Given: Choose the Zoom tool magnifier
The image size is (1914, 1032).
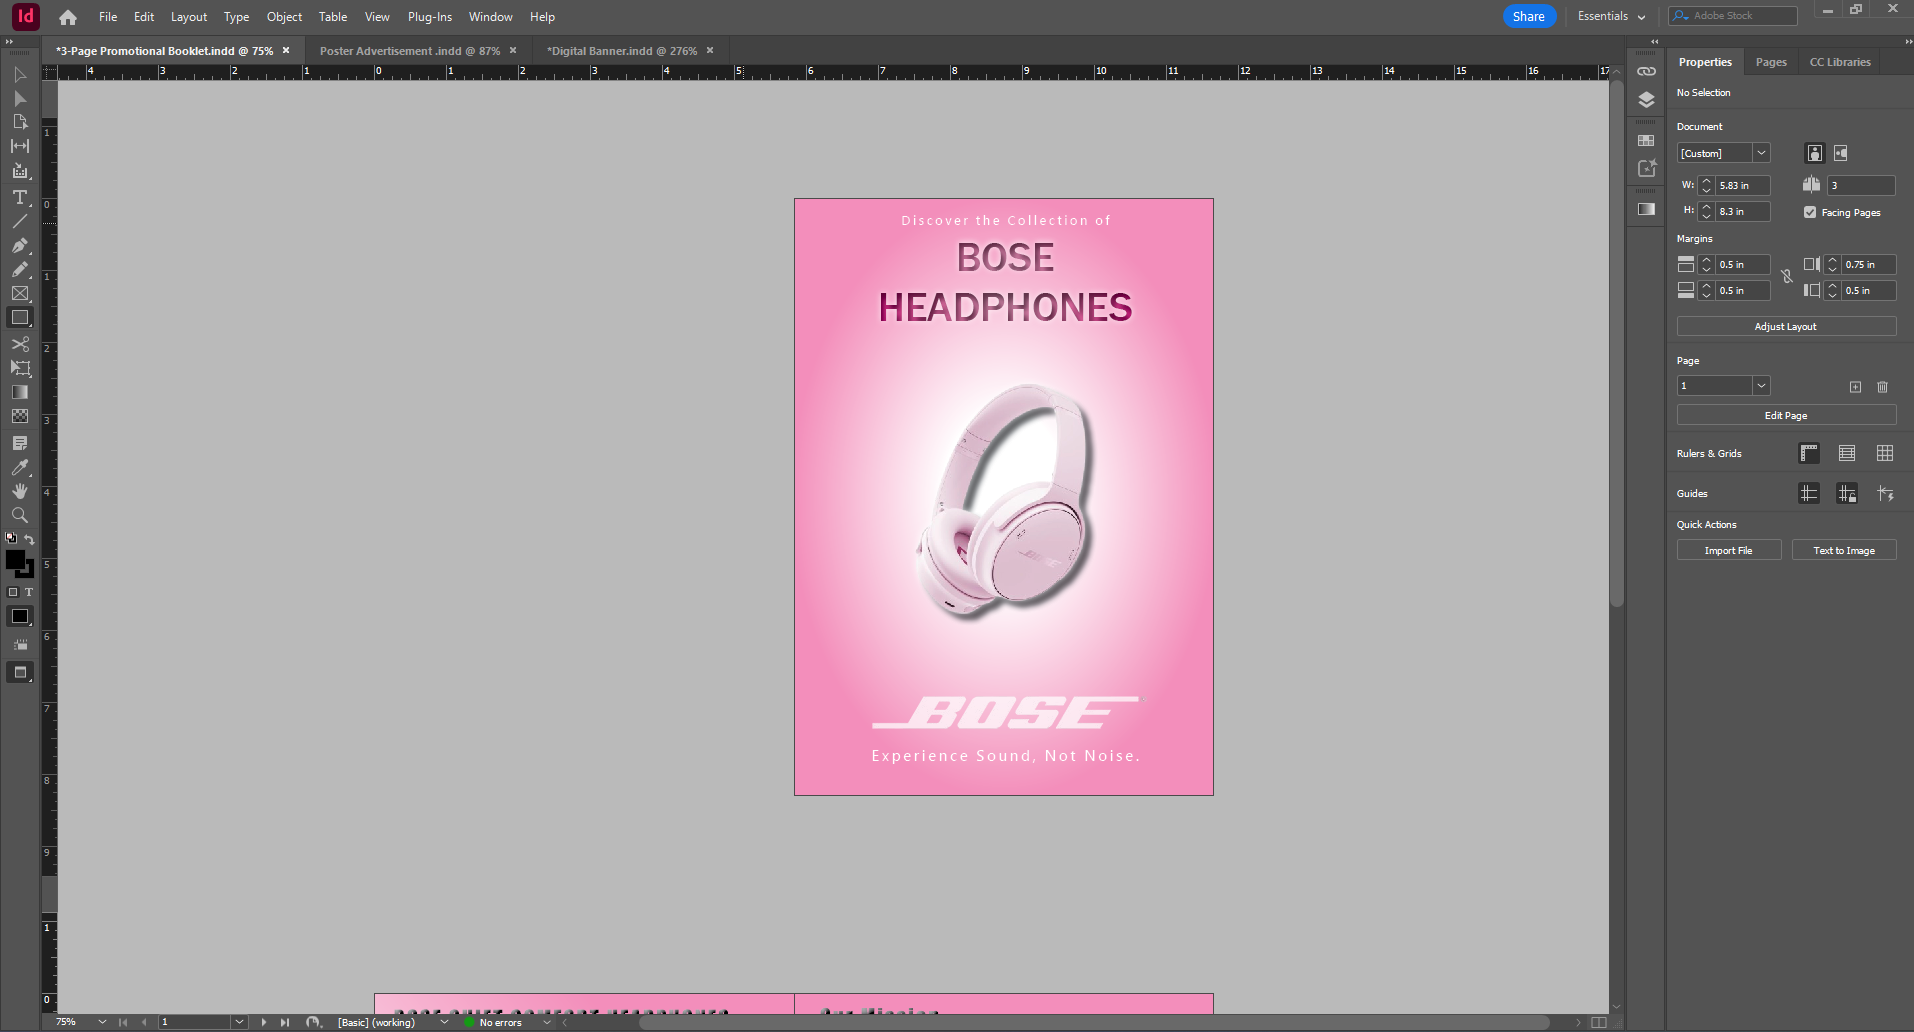Looking at the screenshot, I should point(19,515).
